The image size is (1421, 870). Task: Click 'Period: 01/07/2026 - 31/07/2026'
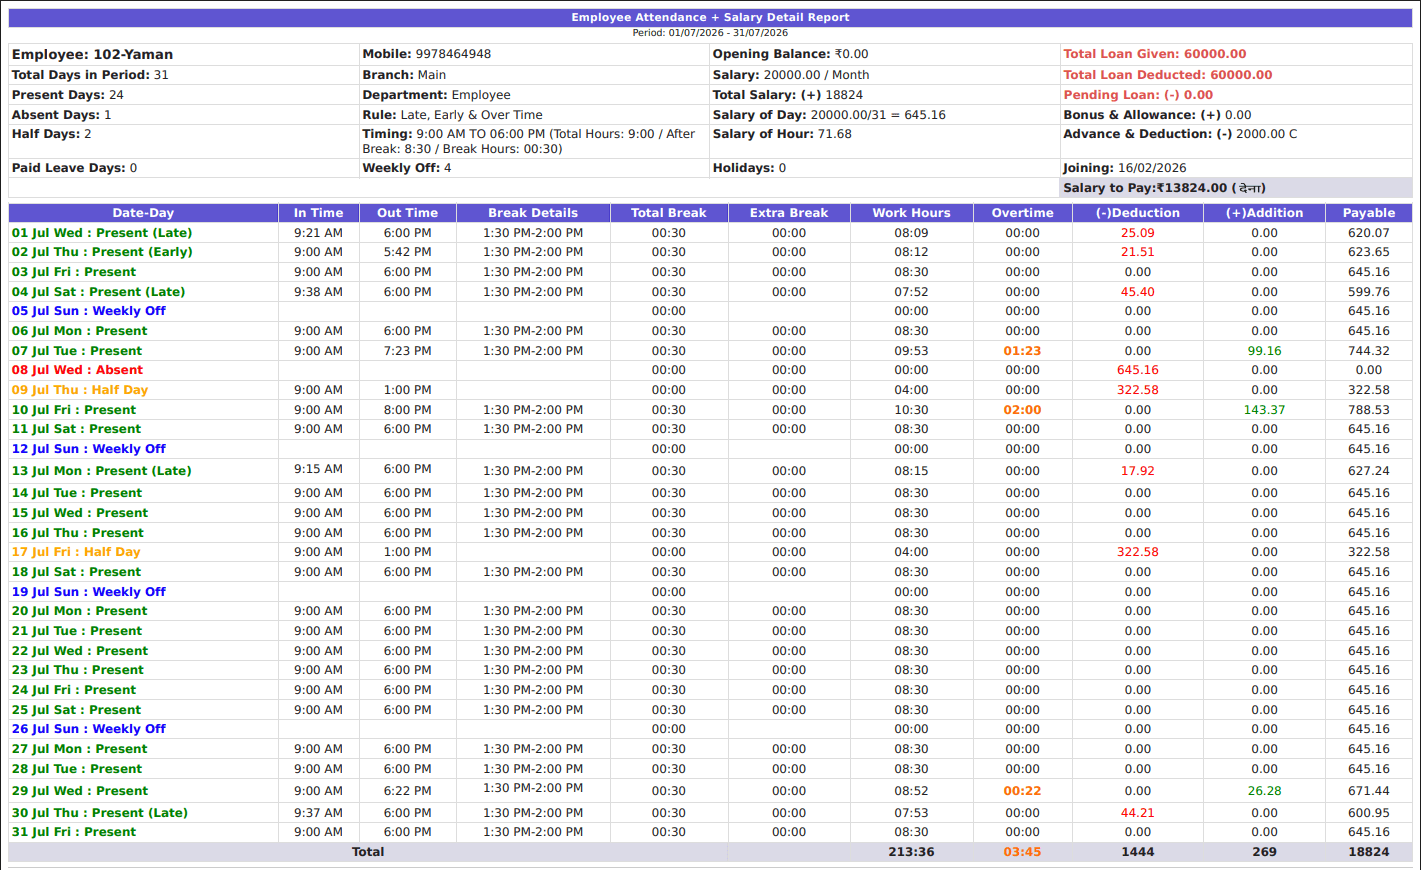710,33
